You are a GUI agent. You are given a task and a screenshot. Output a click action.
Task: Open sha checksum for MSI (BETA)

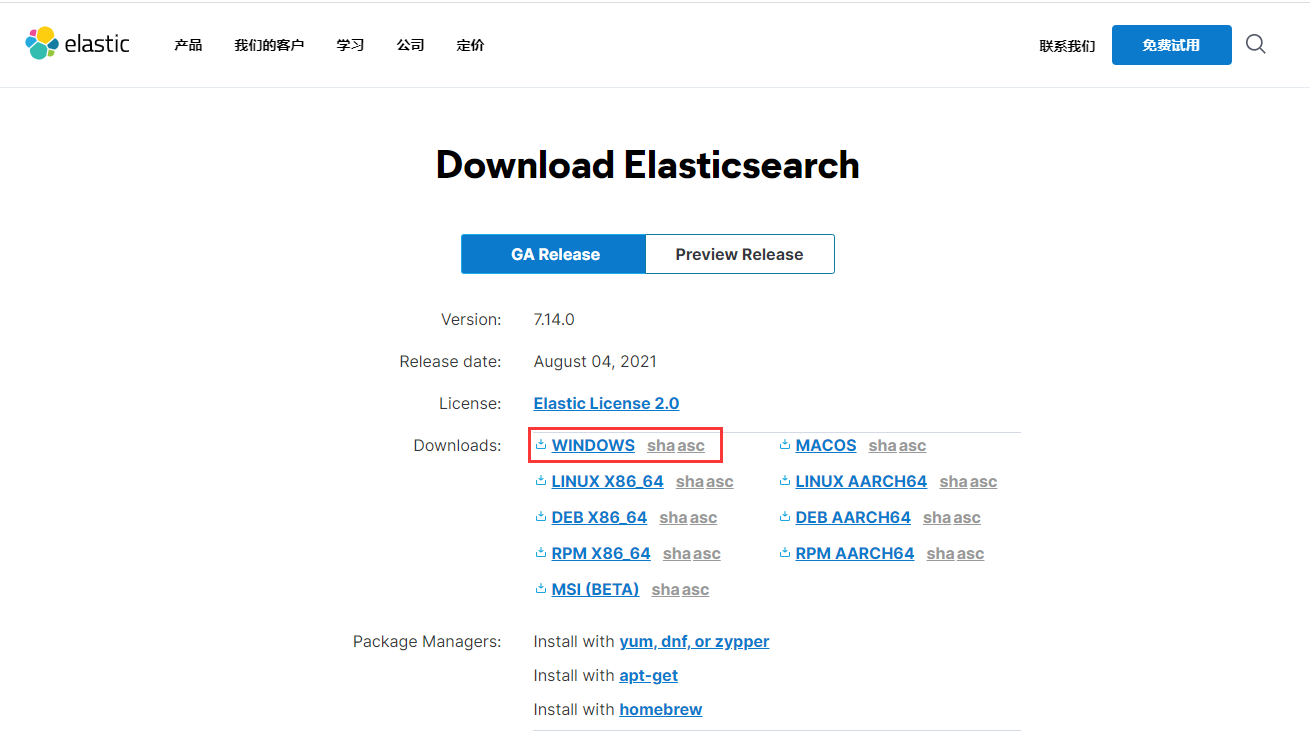click(666, 590)
